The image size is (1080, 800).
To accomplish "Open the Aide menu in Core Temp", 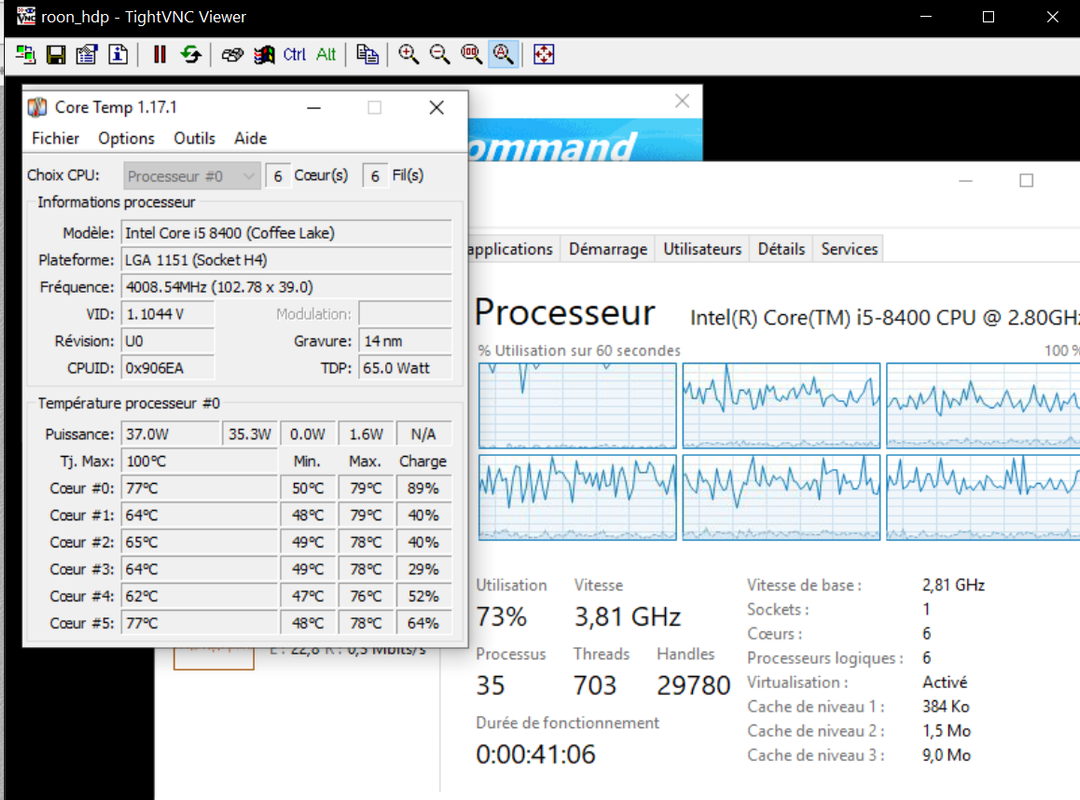I will click(250, 139).
